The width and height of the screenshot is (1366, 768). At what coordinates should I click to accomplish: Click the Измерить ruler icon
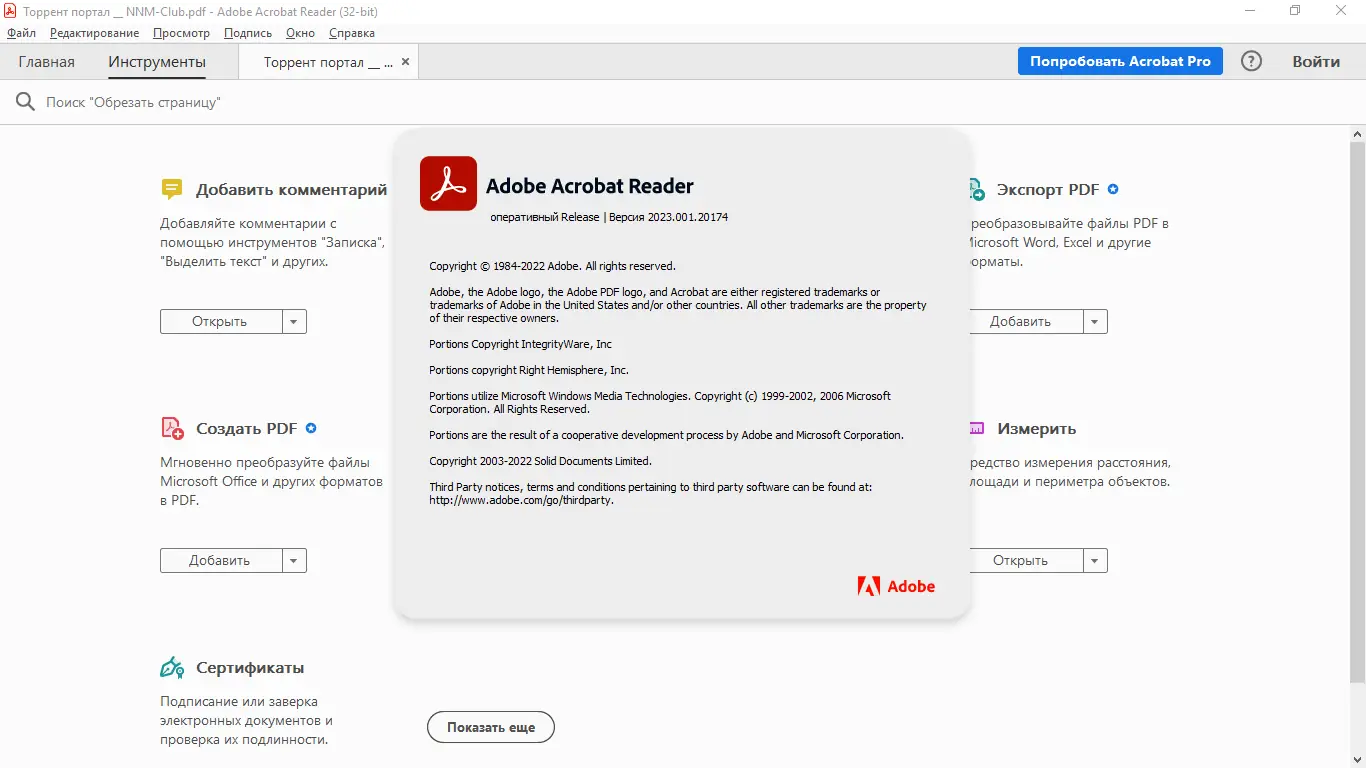click(977, 428)
